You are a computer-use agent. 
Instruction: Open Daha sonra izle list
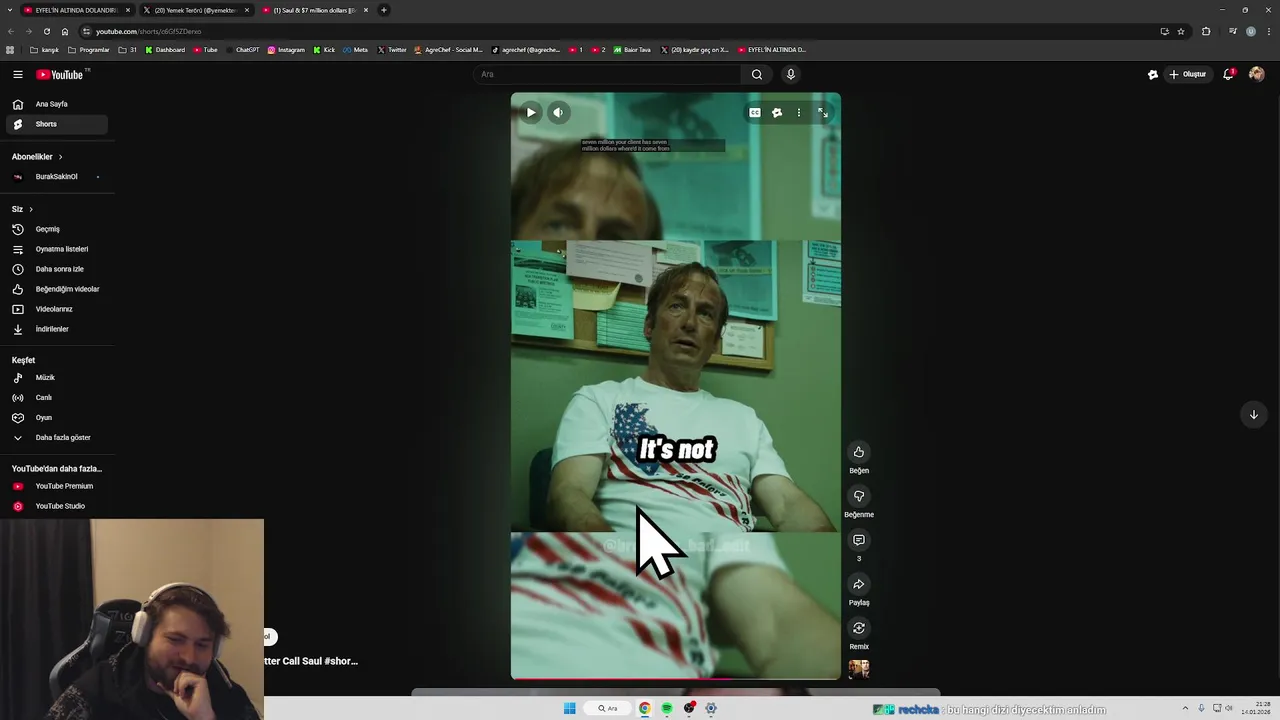pos(57,269)
